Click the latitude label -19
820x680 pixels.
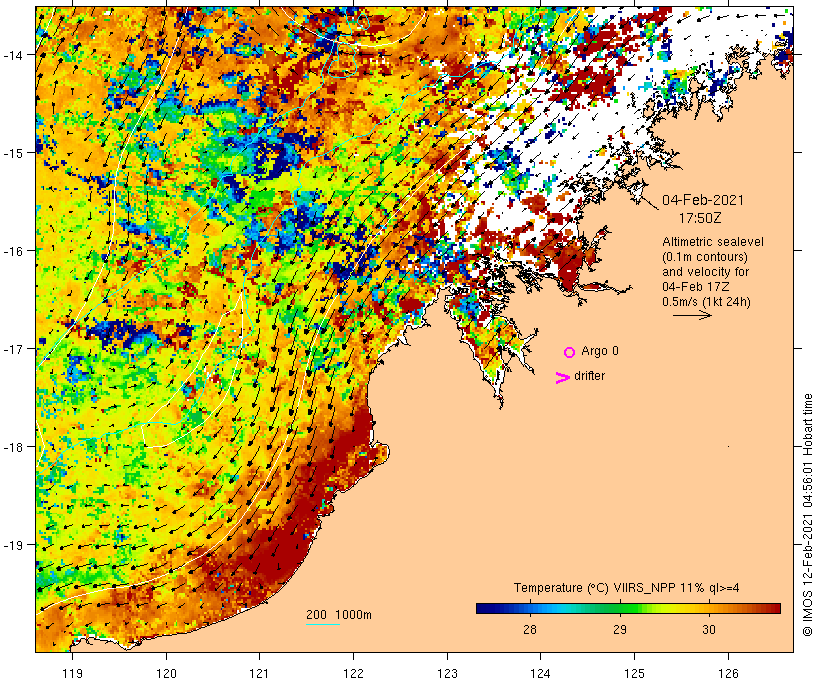click(12, 545)
